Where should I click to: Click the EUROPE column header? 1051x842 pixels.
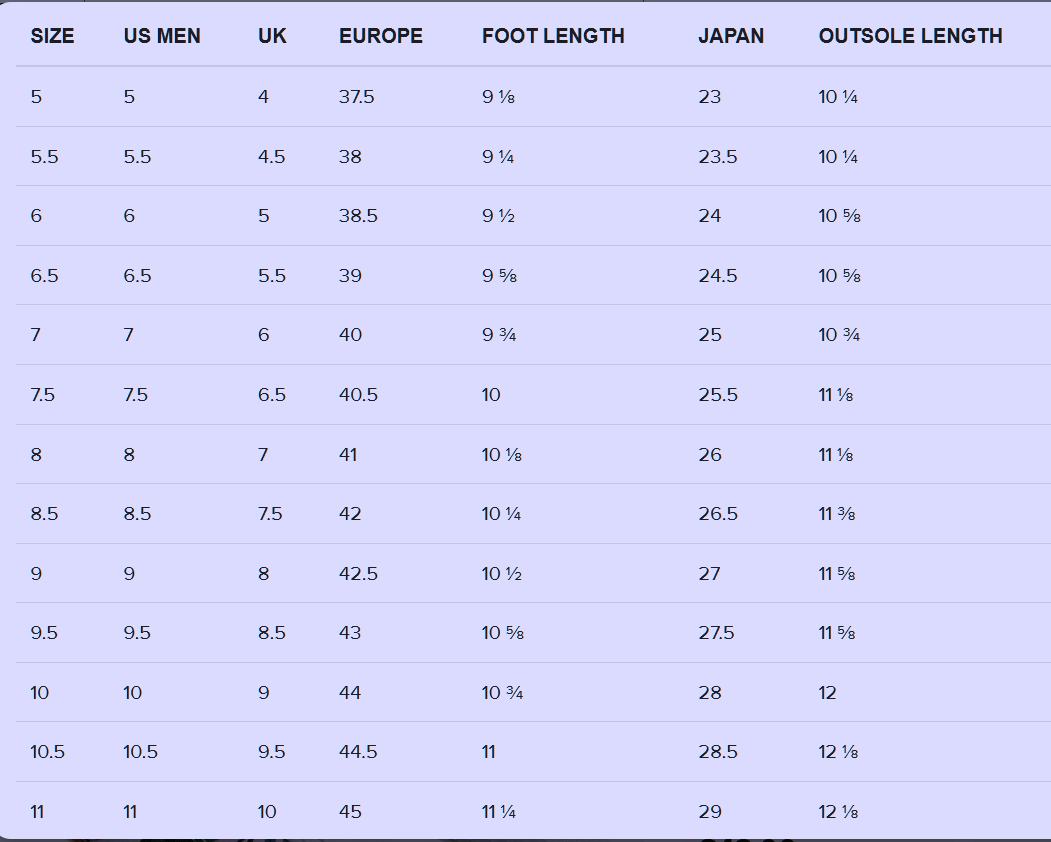tap(381, 36)
